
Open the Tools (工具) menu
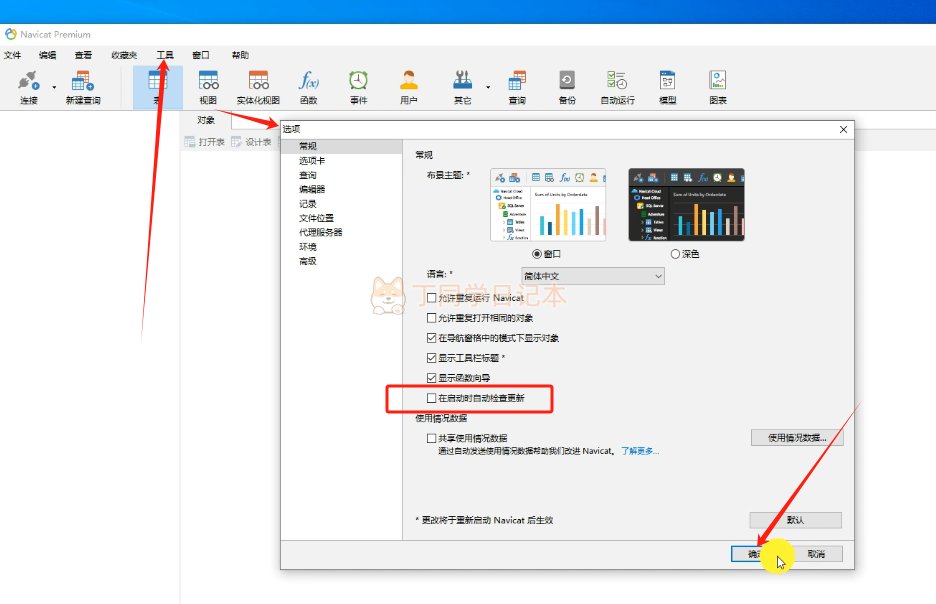[x=165, y=55]
